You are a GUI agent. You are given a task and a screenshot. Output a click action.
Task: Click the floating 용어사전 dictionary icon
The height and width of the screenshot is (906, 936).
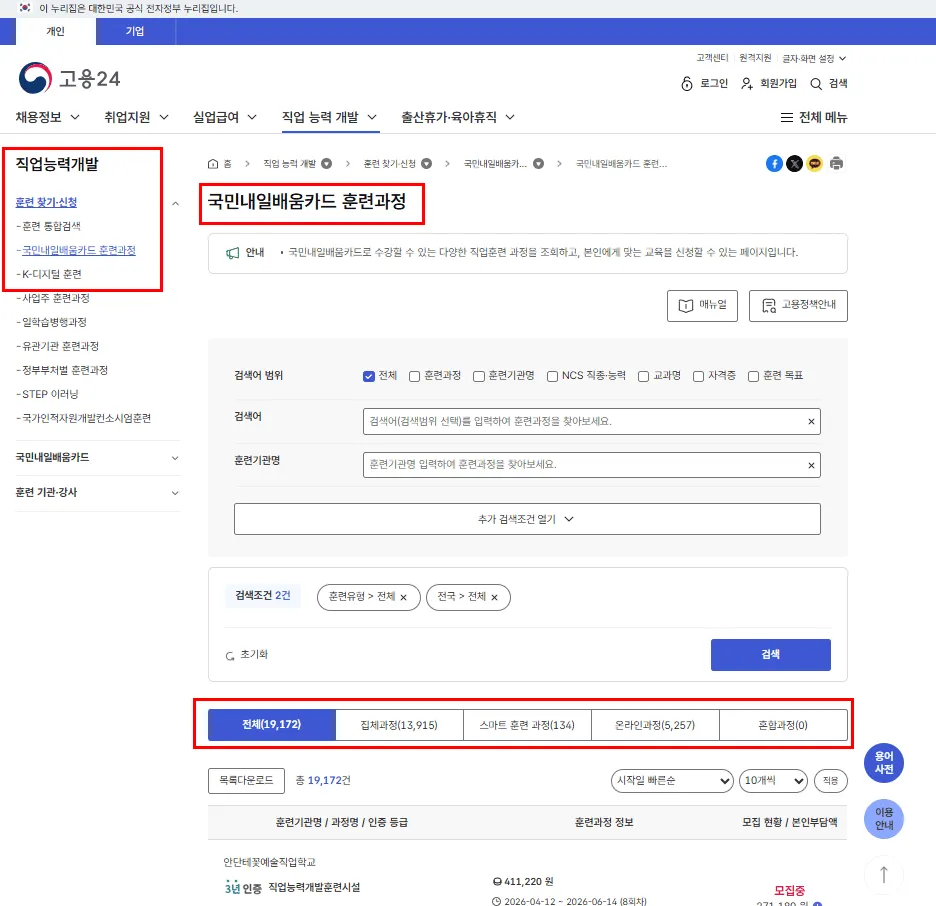tap(883, 763)
